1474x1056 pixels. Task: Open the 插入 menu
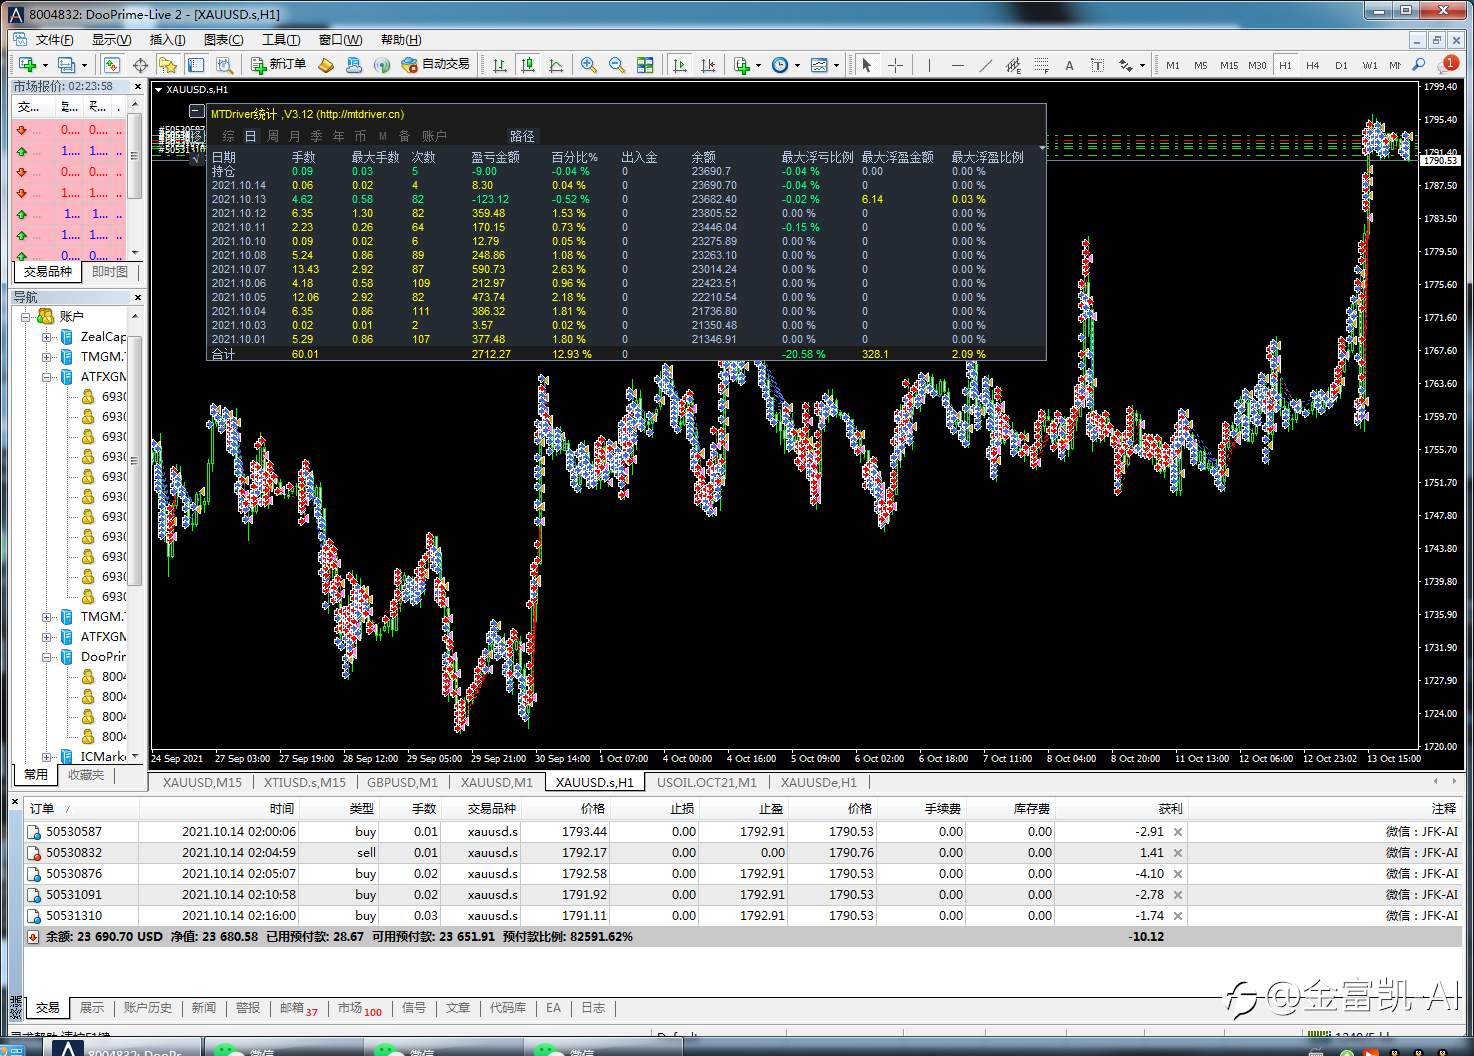[167, 40]
